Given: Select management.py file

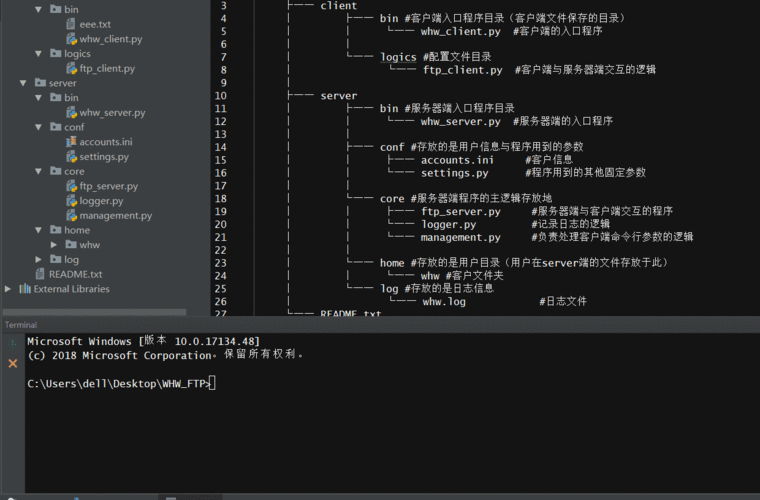Looking at the screenshot, I should click(x=115, y=215).
